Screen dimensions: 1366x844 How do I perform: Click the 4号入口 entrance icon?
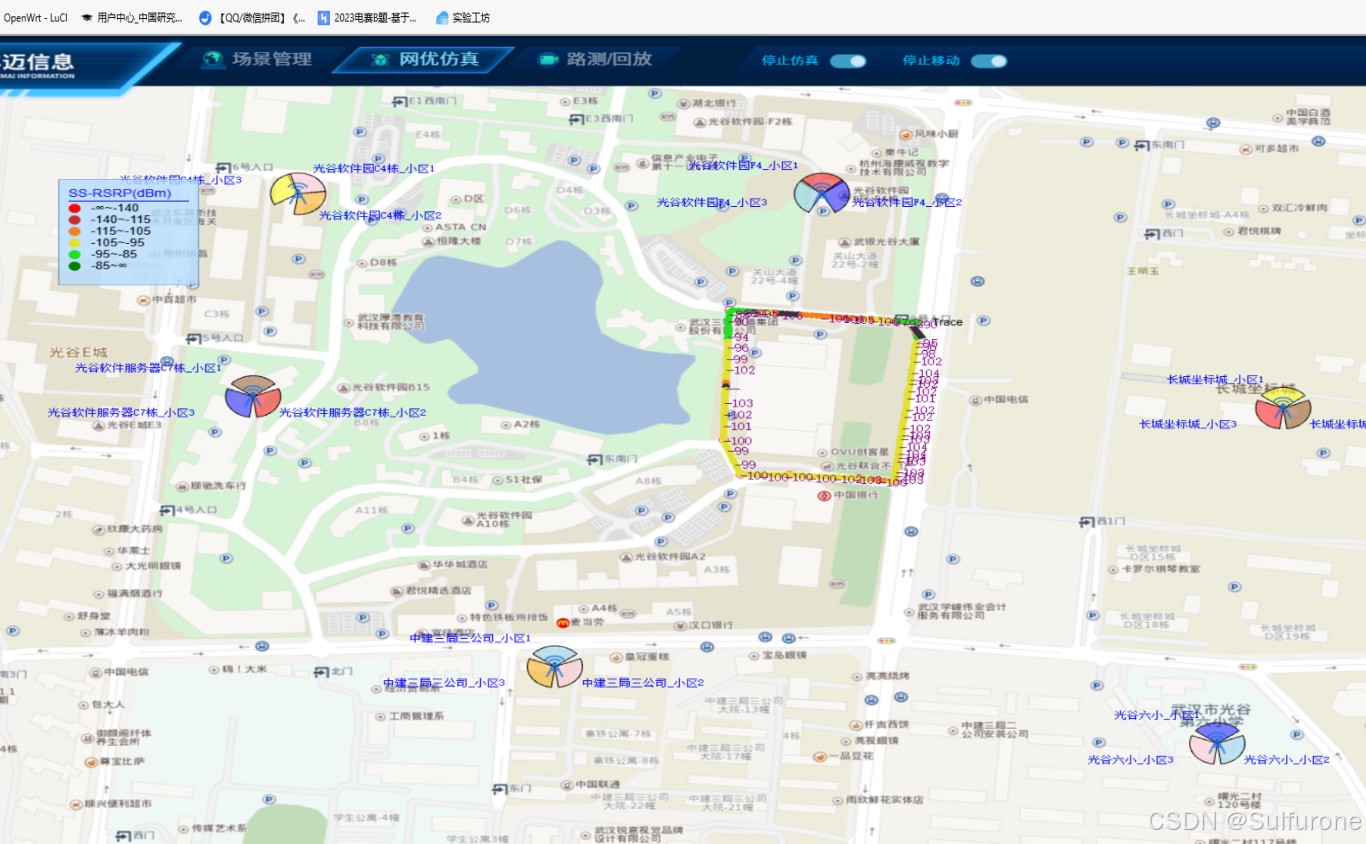pos(168,510)
